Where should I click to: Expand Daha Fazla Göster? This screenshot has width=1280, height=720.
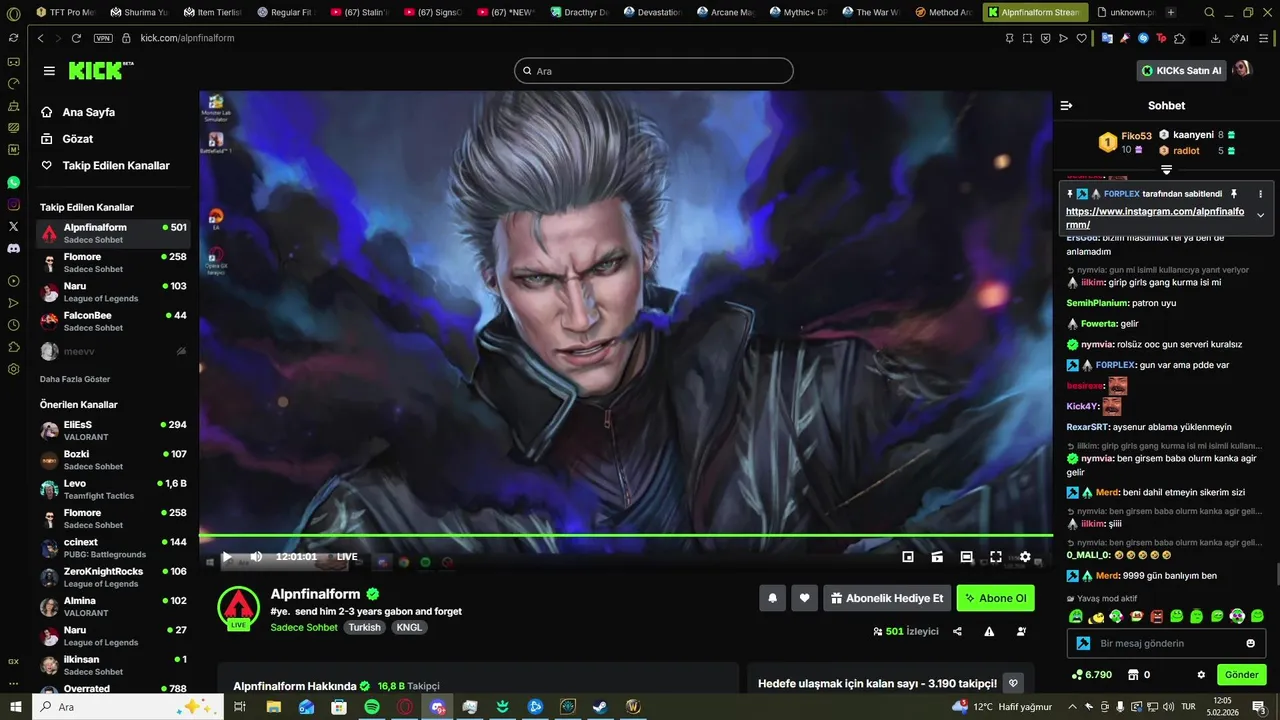tap(75, 379)
